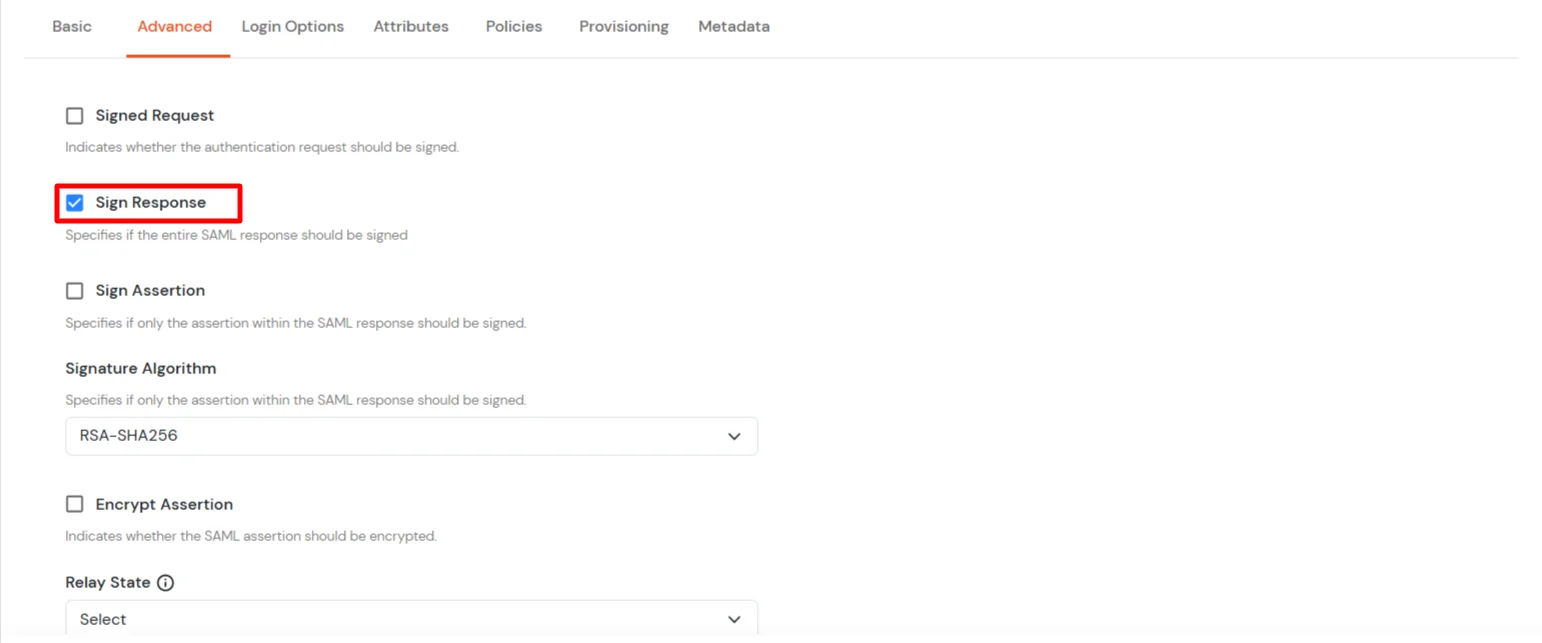The height and width of the screenshot is (643, 1542).
Task: Click the Signed Request label text
Action: [154, 115]
